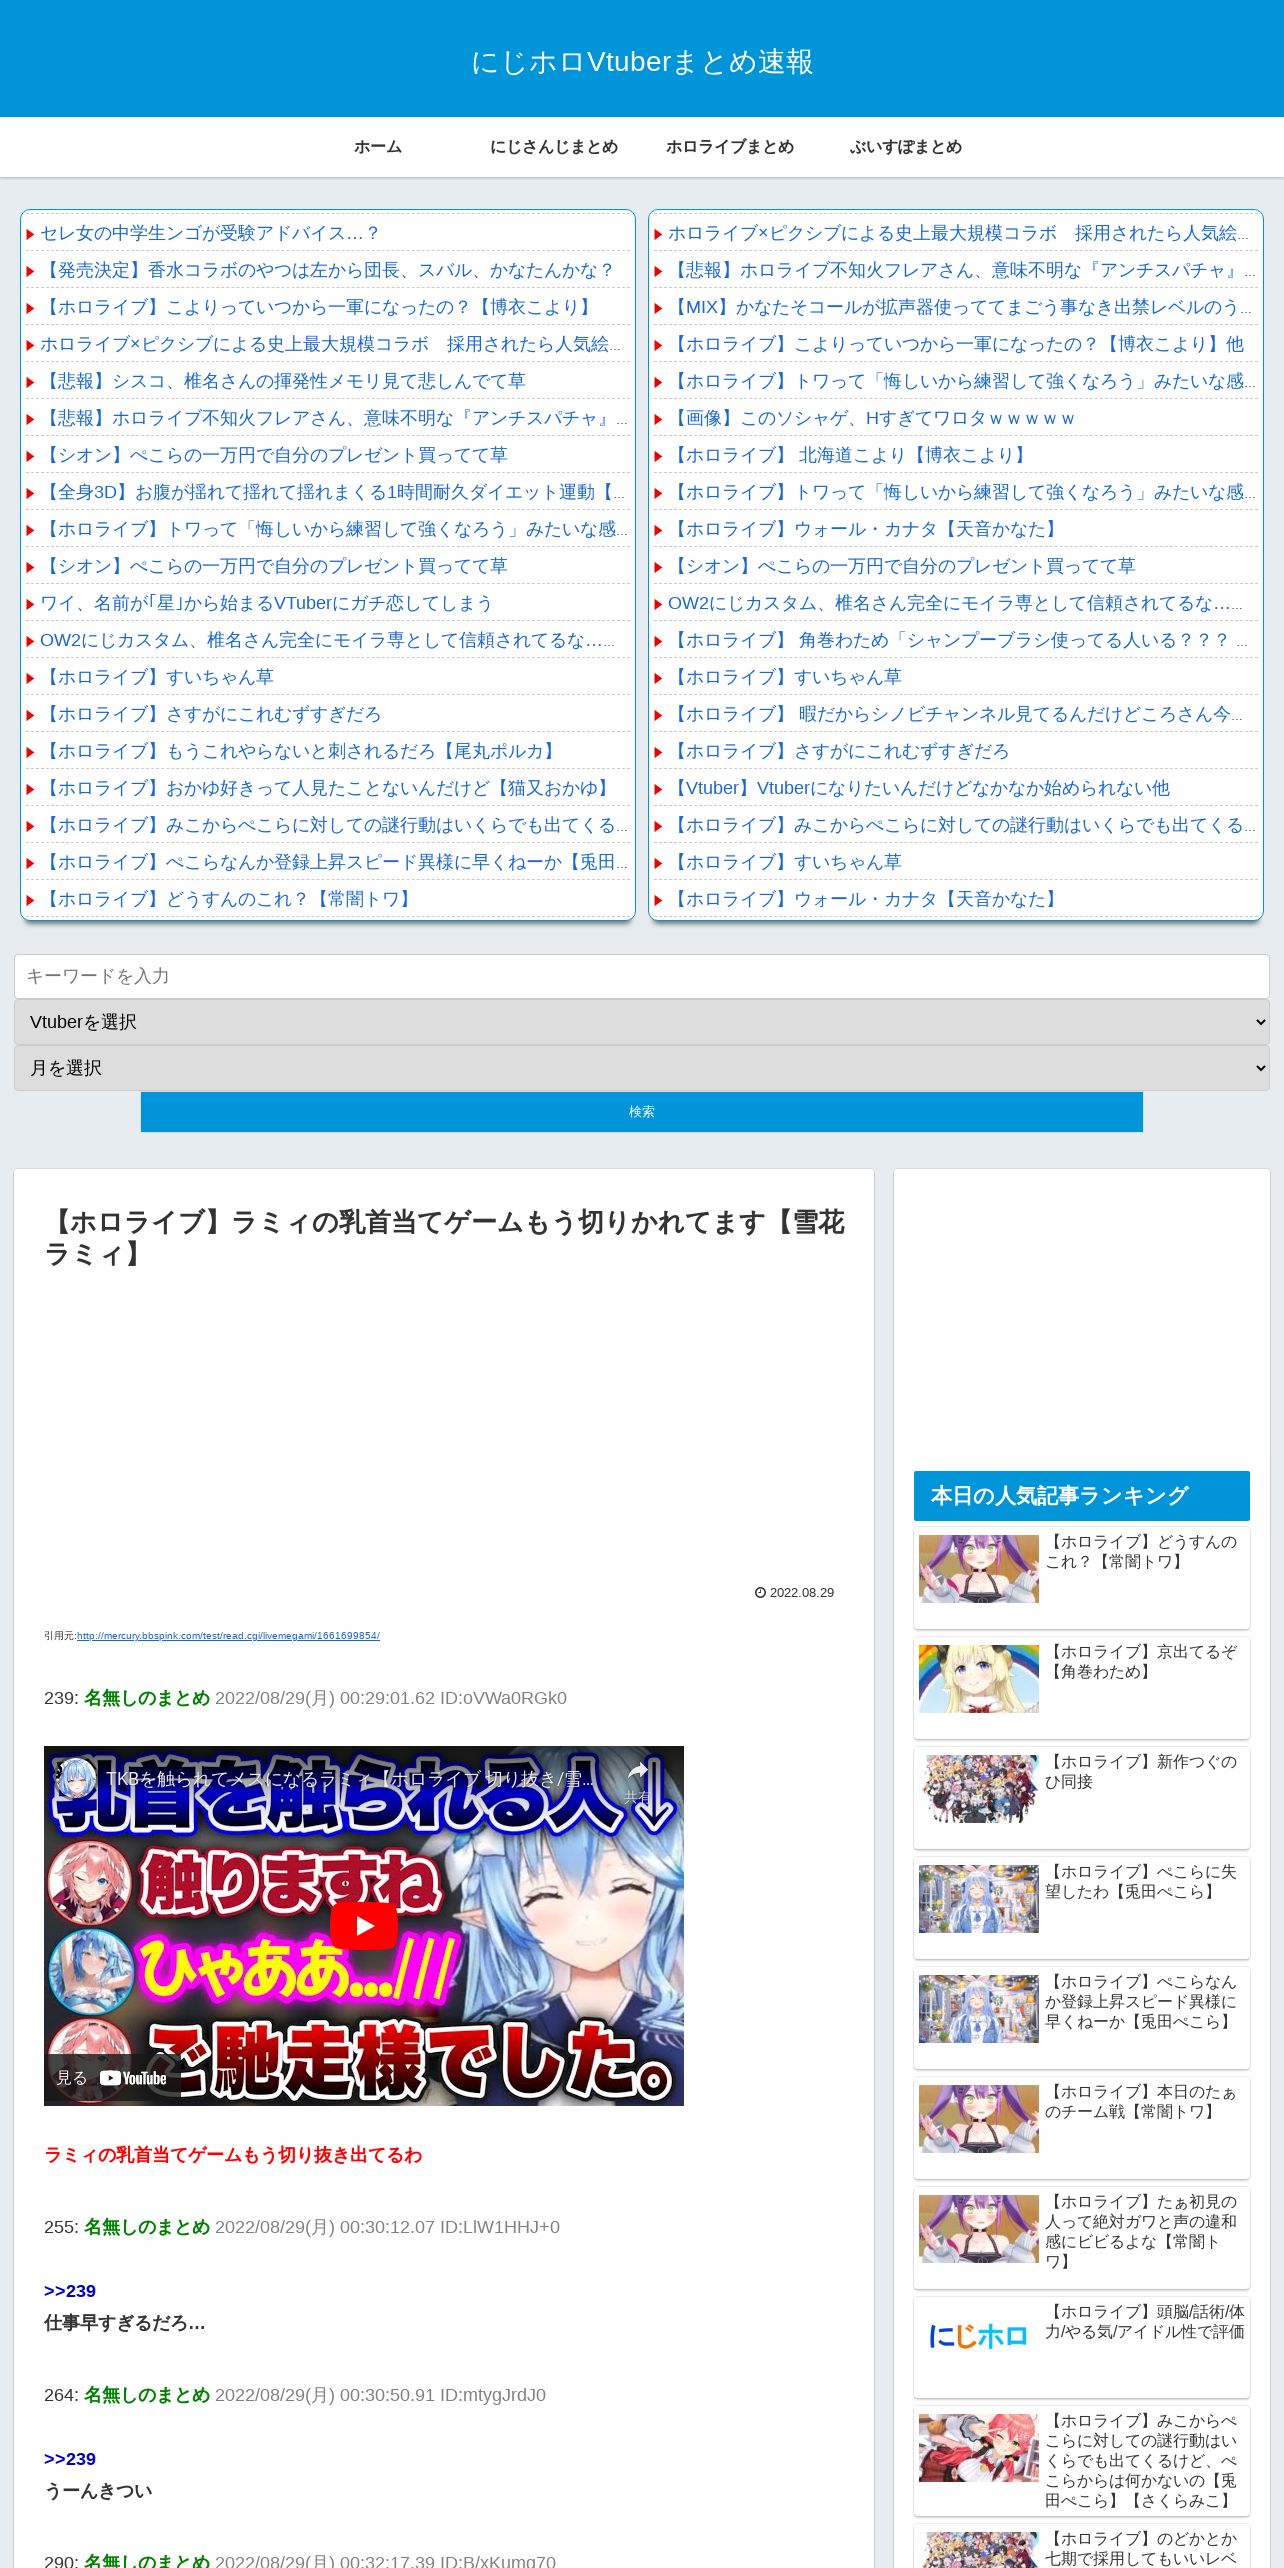Screen dimensions: 1284x2568
Task: Click thumbnail for '本日のたぁのチーム戦' ranking
Action: point(979,2119)
